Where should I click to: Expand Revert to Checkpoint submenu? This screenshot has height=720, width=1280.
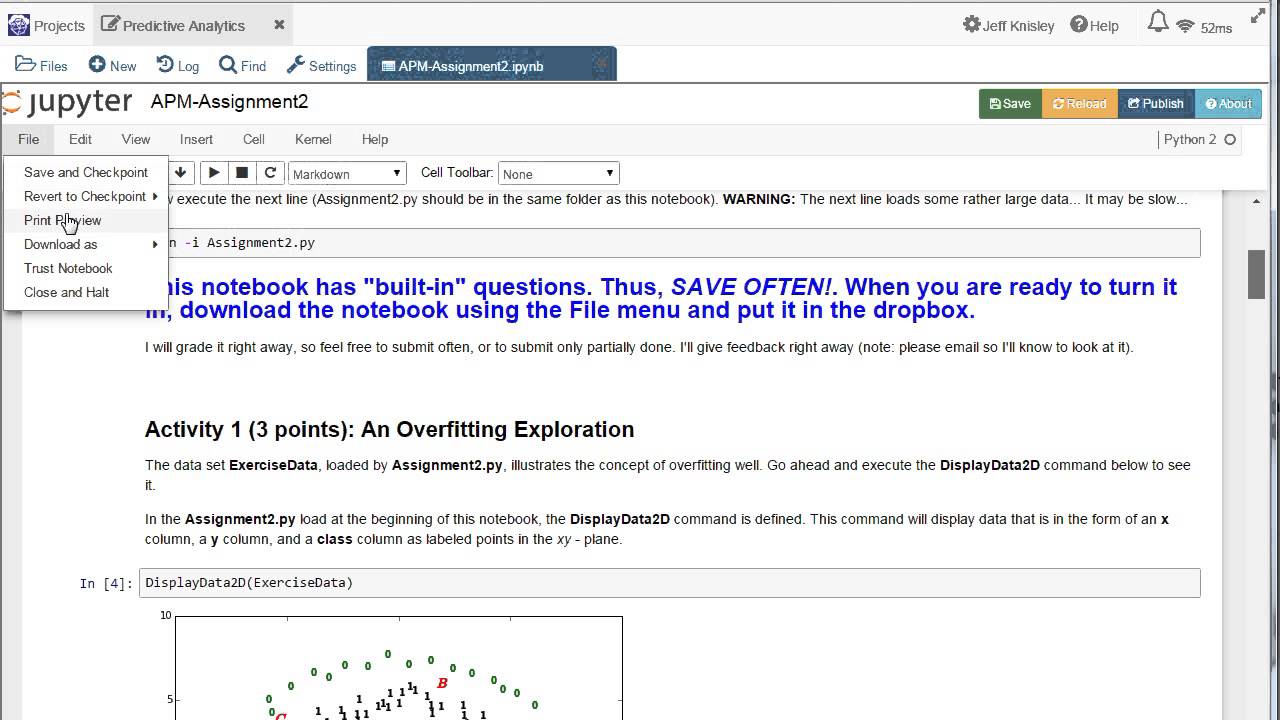click(x=86, y=196)
